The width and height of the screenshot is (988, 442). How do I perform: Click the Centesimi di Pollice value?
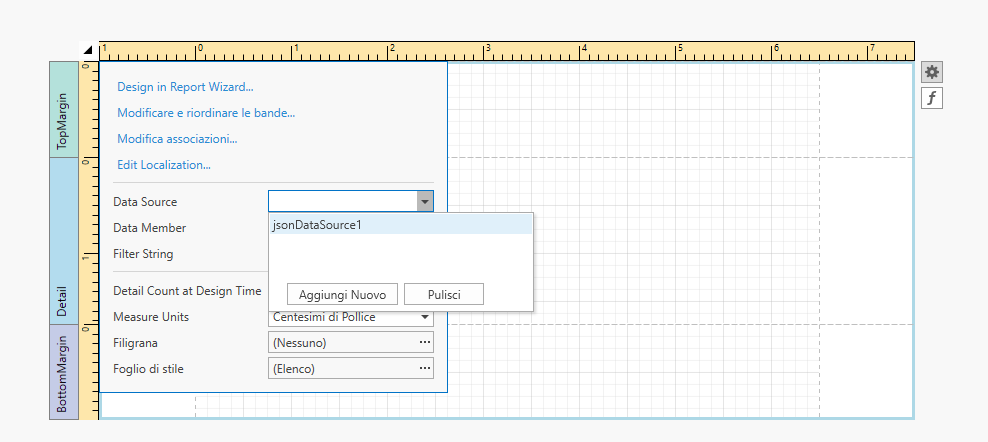(324, 317)
